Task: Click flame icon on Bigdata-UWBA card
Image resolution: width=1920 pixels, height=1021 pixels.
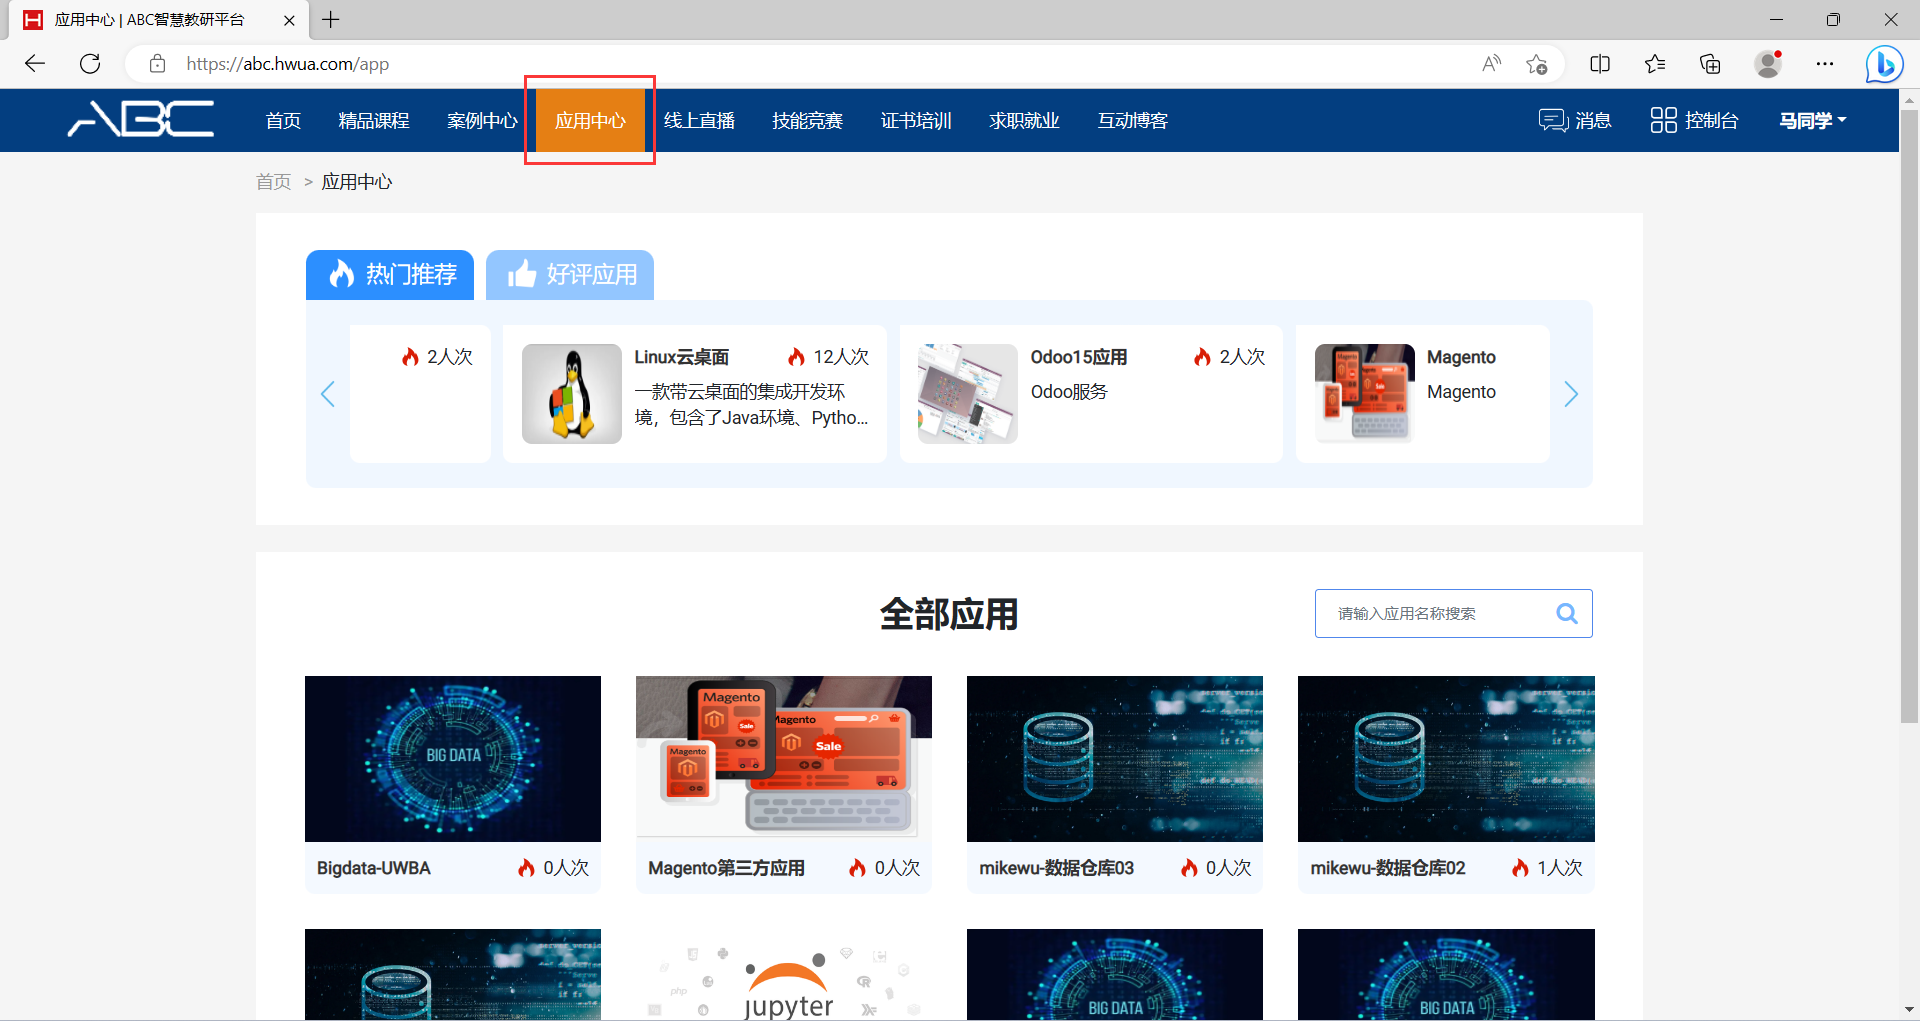Action: click(526, 868)
